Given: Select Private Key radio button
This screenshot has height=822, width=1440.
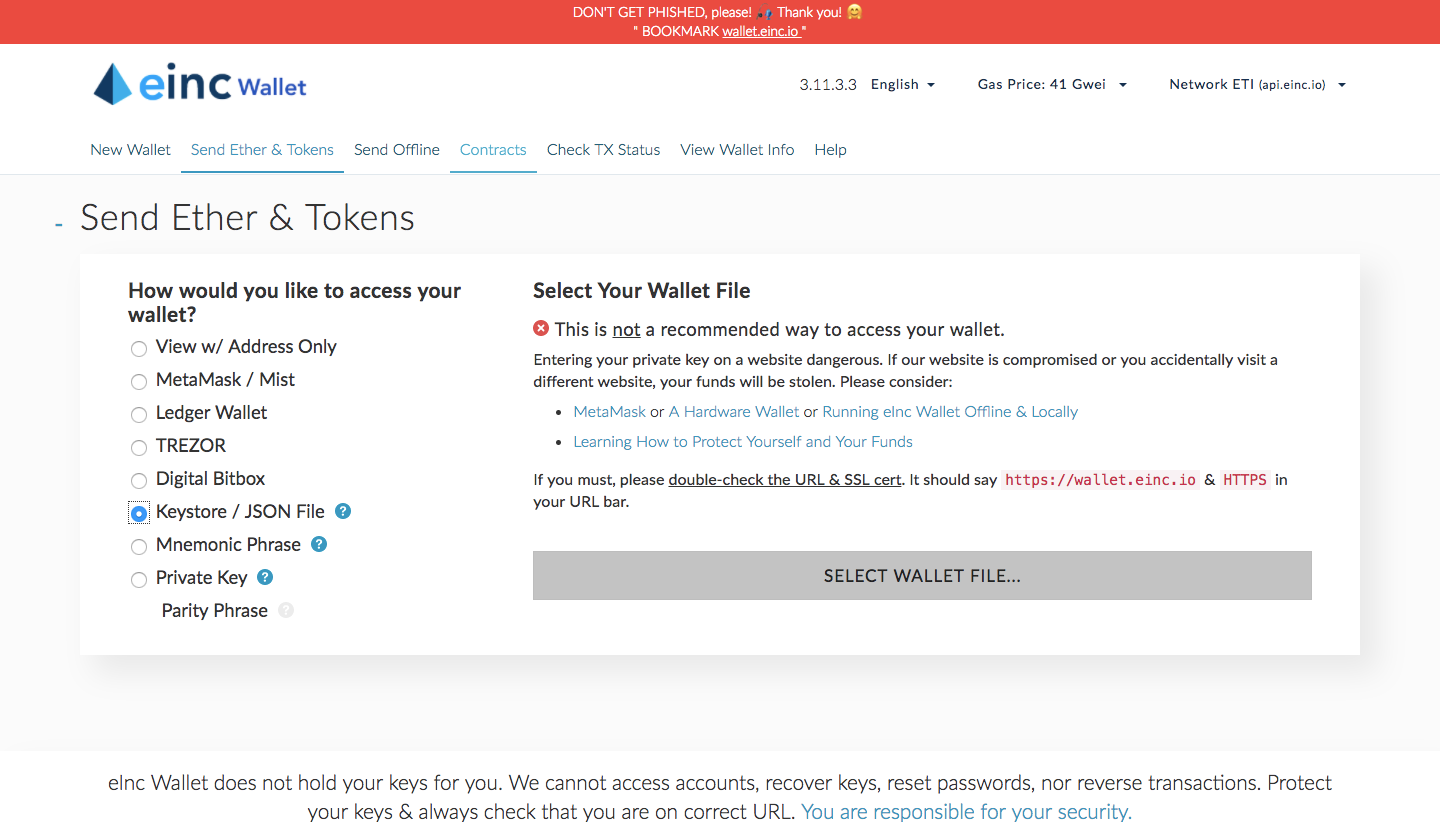Looking at the screenshot, I should [x=139, y=580].
